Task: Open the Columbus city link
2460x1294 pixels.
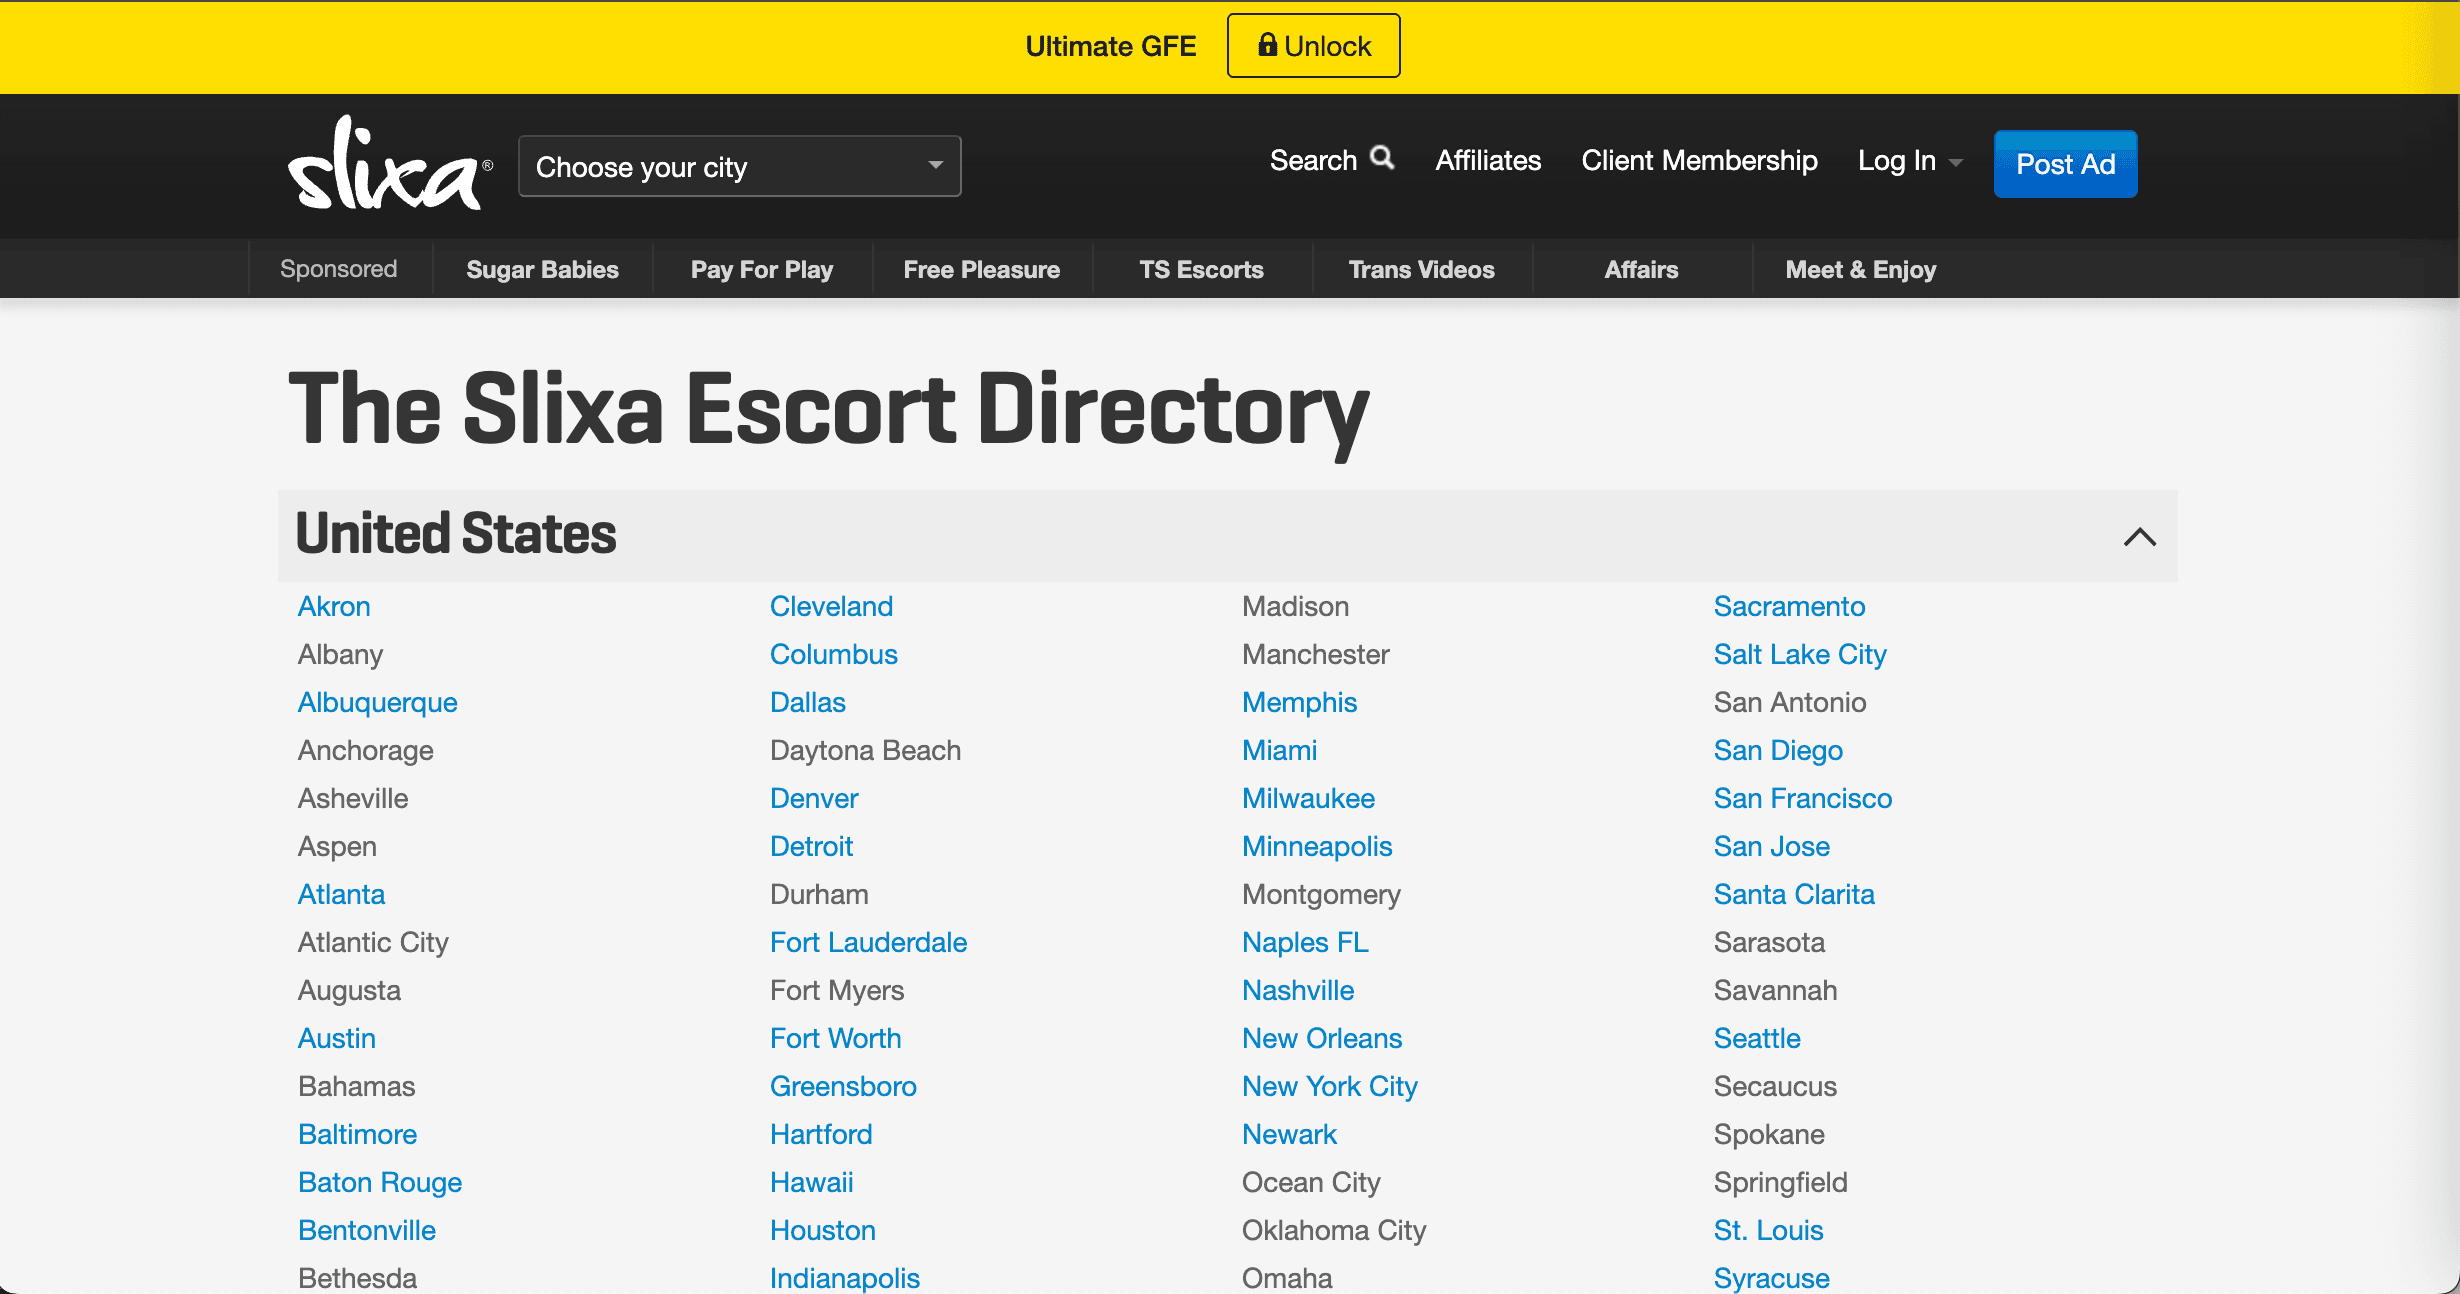Action: click(x=834, y=654)
